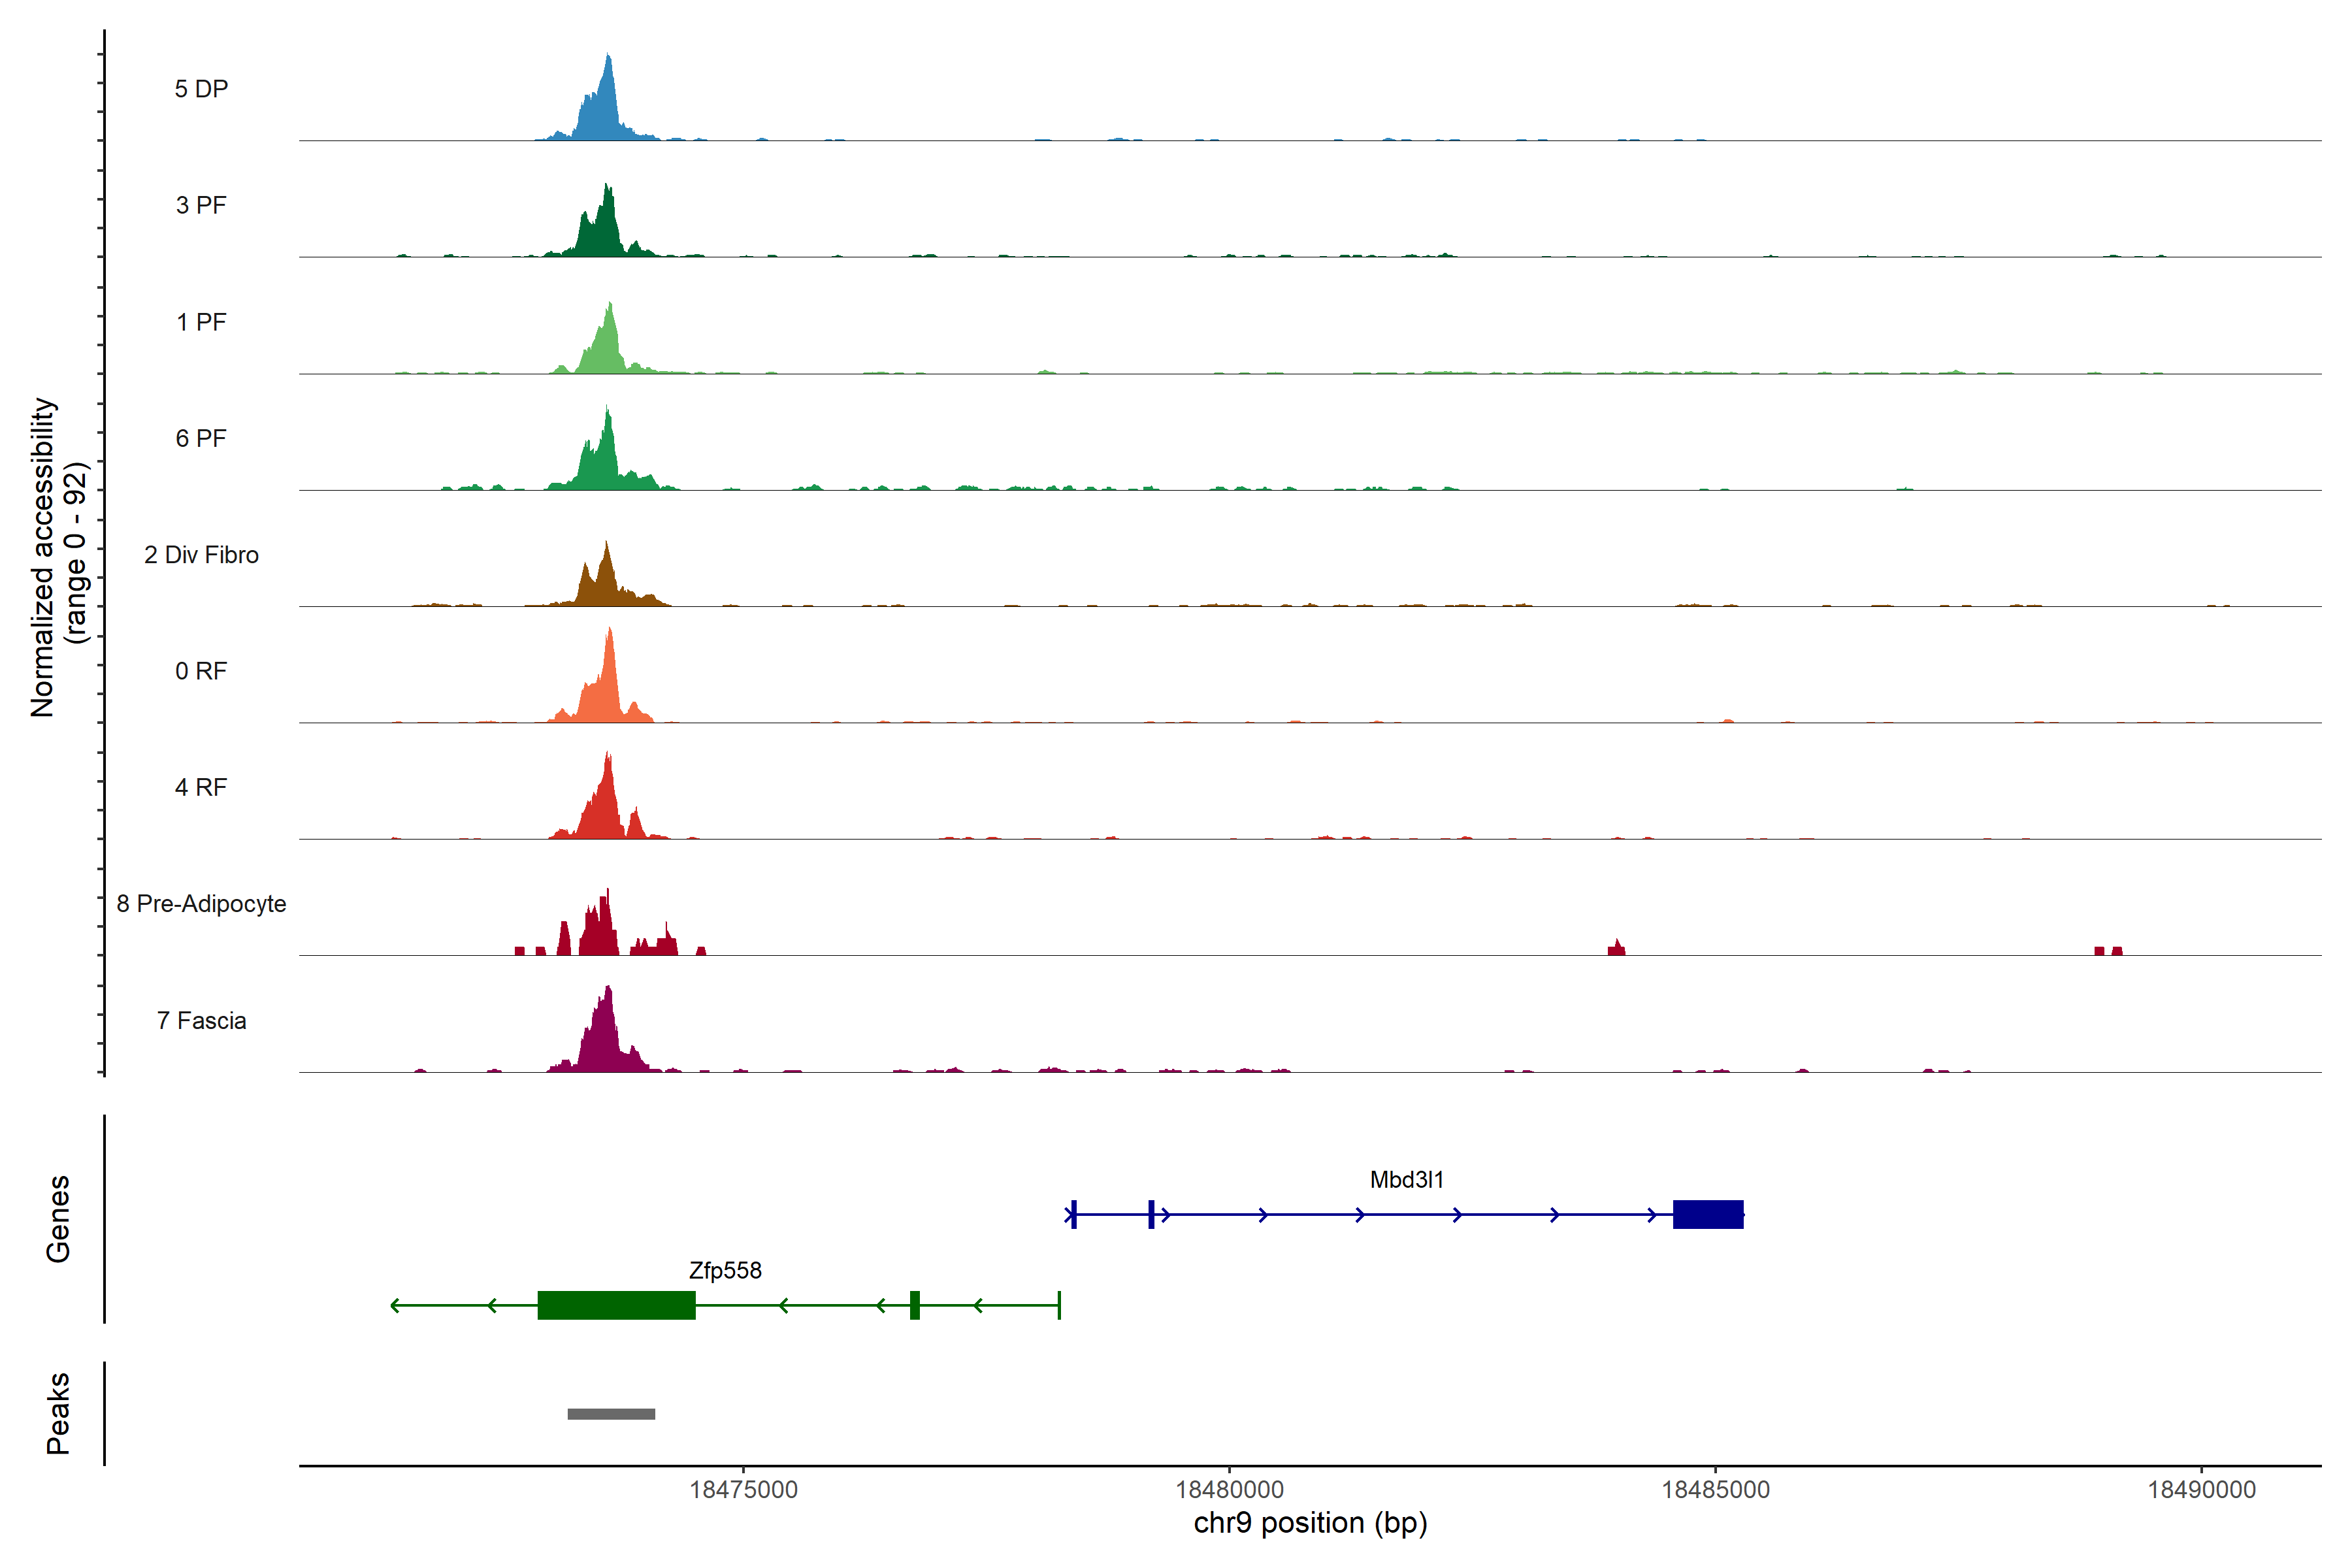Click the 6 PF track label

pos(201,438)
